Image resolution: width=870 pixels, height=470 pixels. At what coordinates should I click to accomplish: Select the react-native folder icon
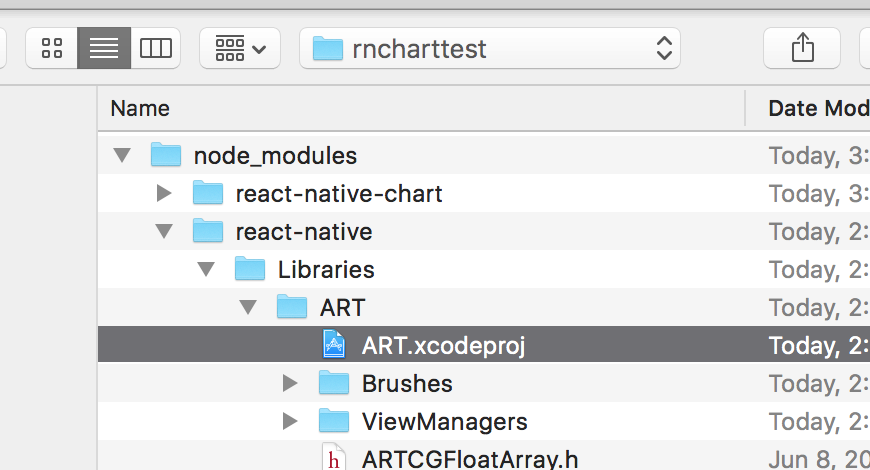pos(208,231)
